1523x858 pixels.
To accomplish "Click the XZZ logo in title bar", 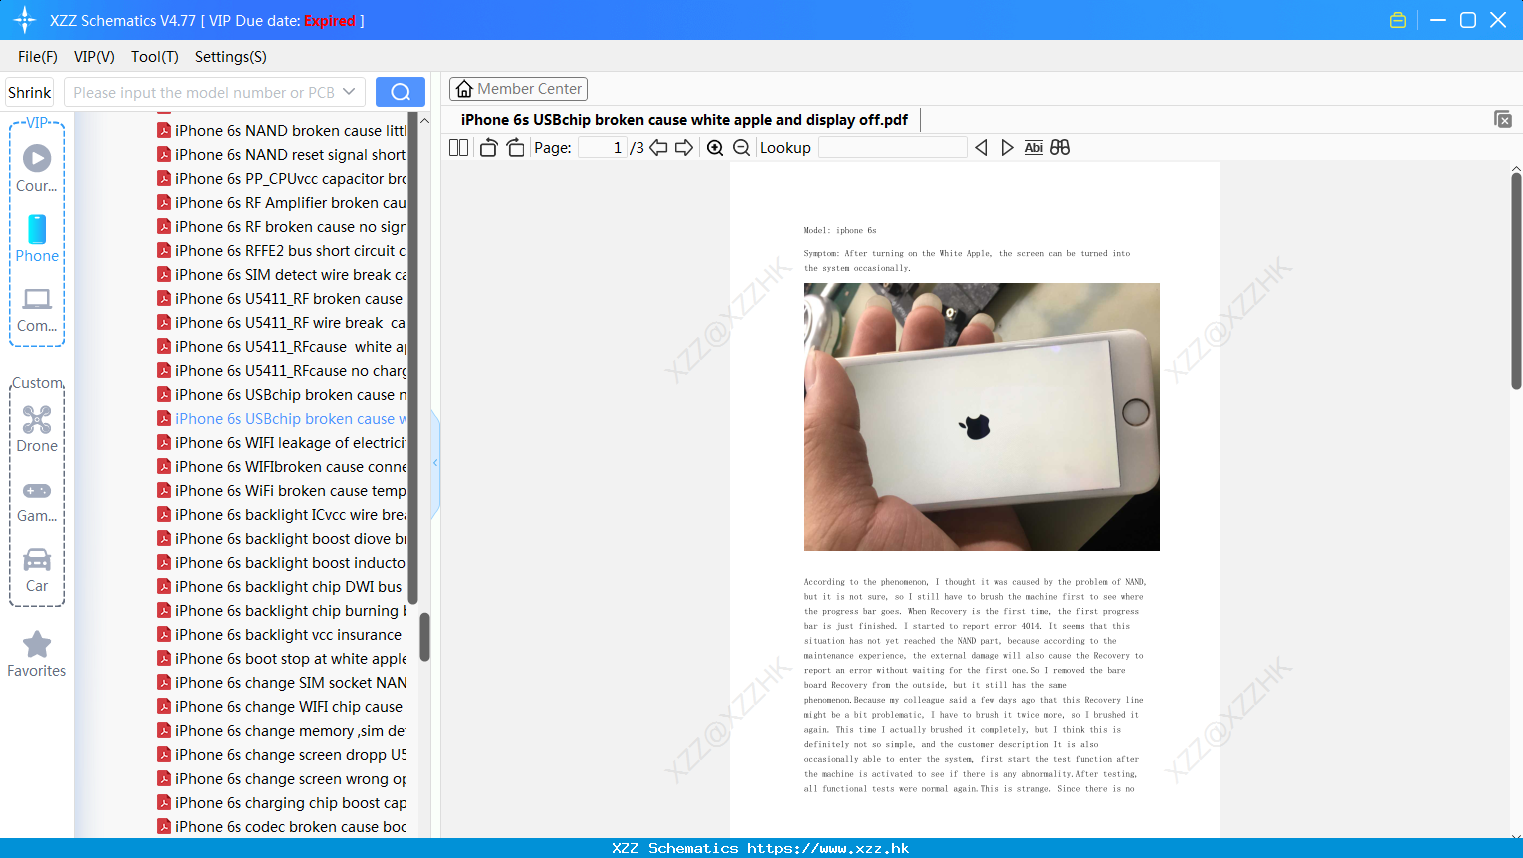I will tap(25, 20).
